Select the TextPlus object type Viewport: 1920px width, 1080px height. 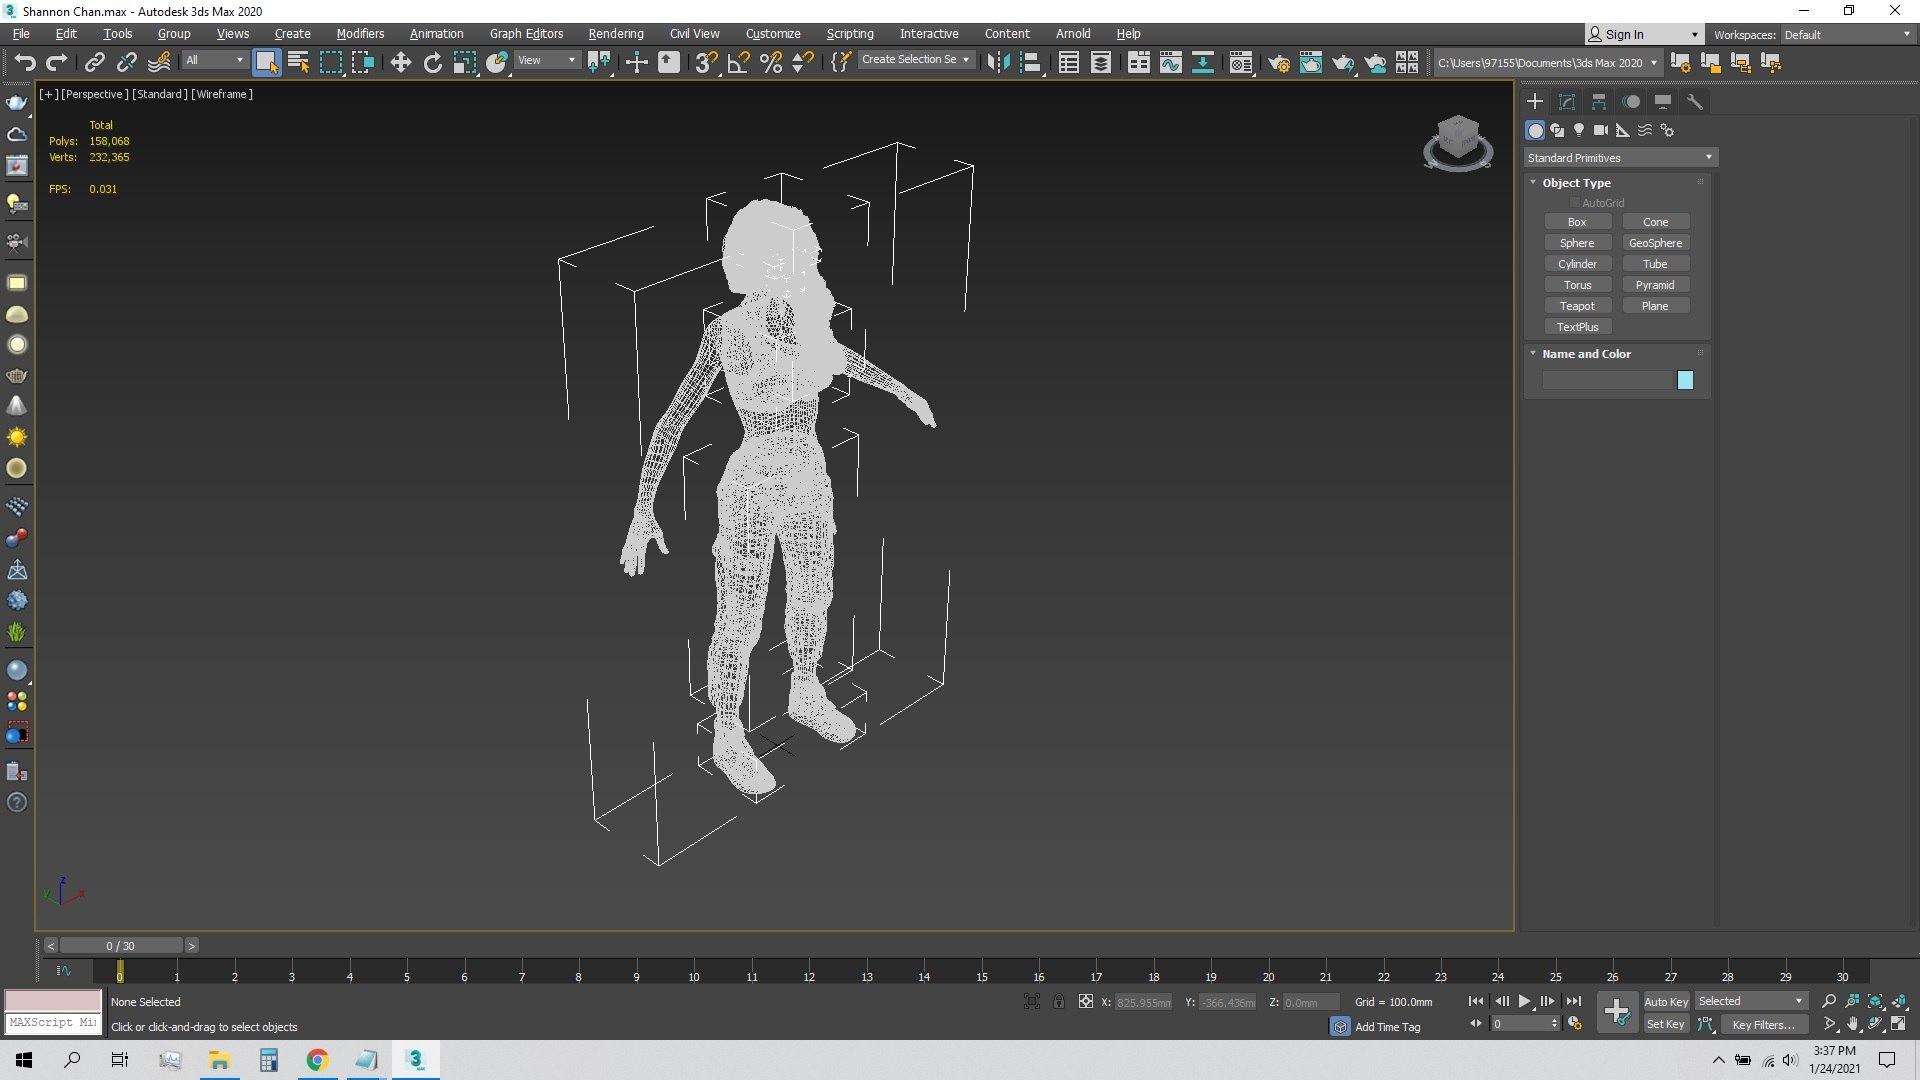[x=1577, y=327]
